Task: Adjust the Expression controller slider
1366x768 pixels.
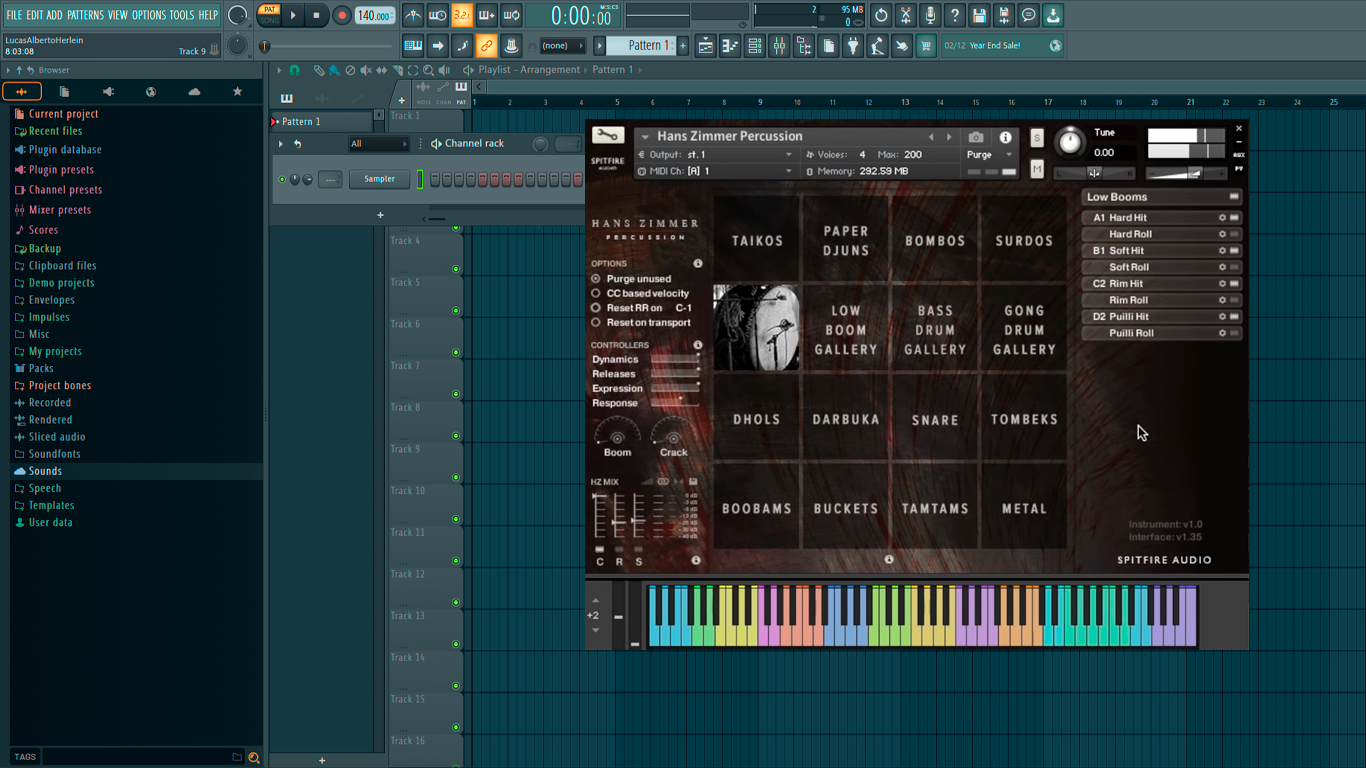Action: pyautogui.click(x=675, y=389)
